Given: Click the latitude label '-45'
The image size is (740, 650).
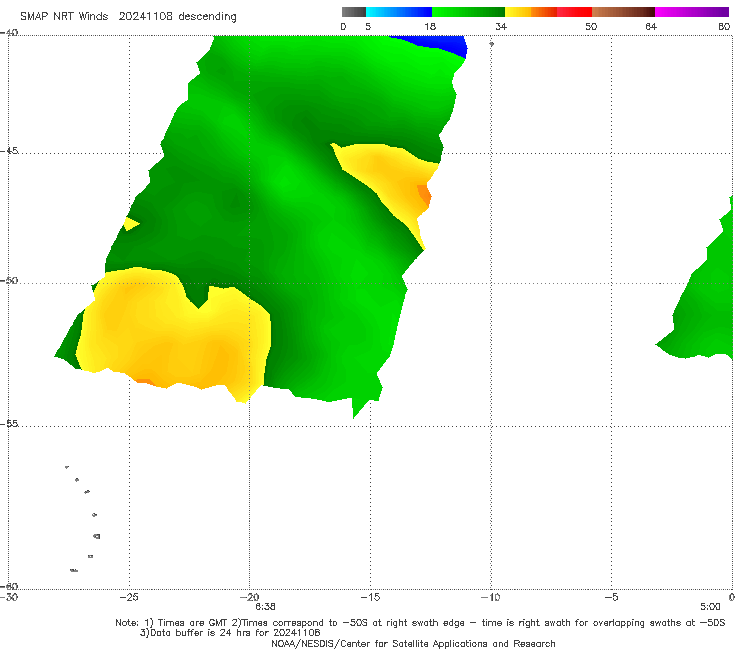Looking at the screenshot, I should 9,151.
